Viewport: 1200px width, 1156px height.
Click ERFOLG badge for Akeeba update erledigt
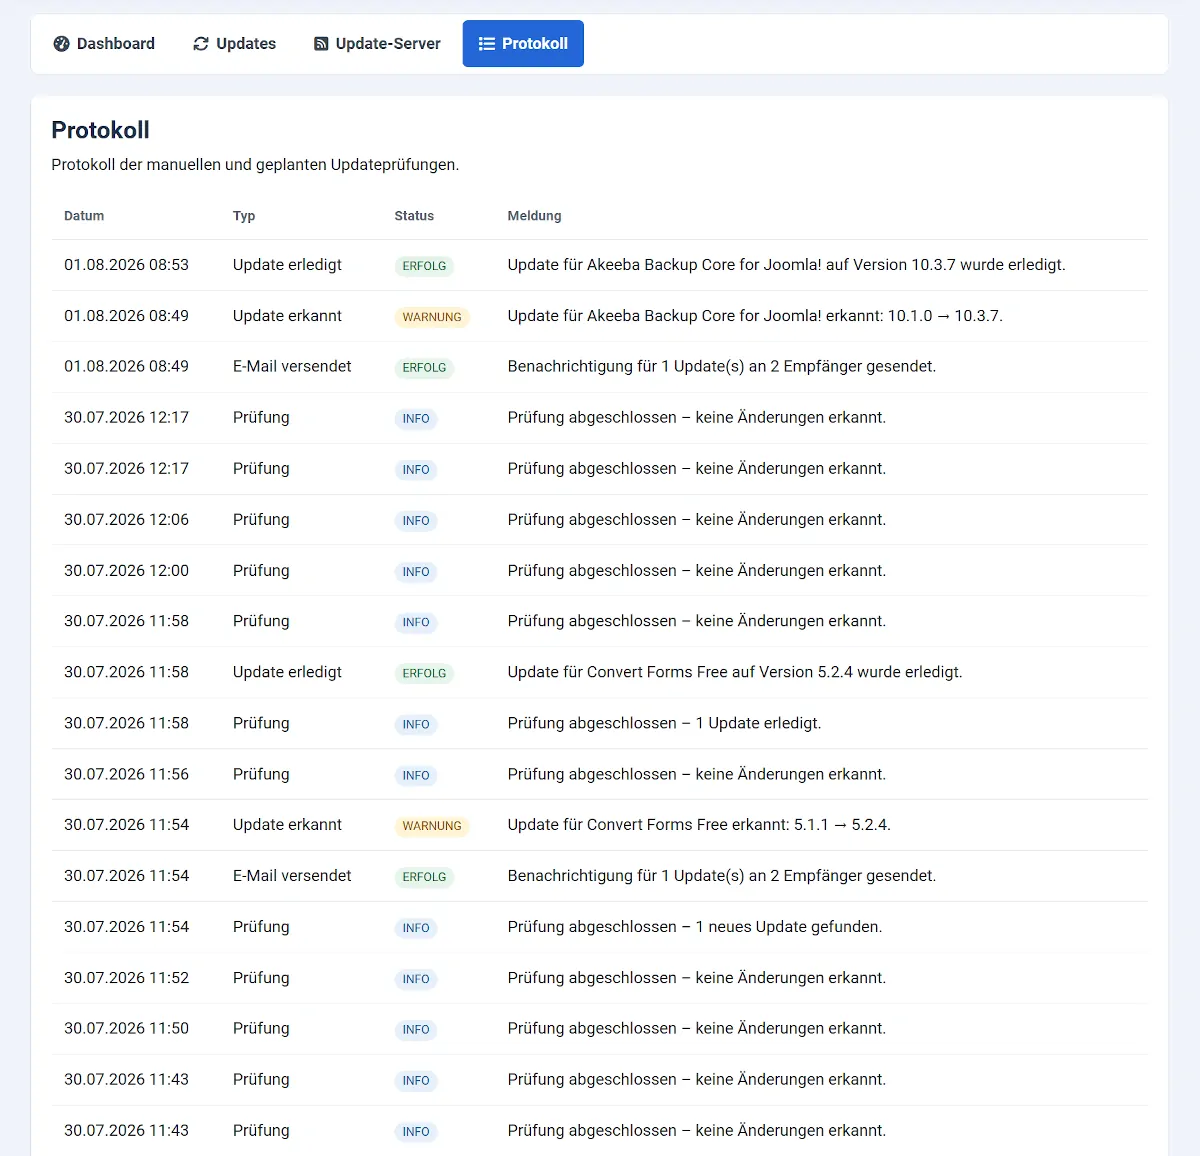[x=424, y=266]
